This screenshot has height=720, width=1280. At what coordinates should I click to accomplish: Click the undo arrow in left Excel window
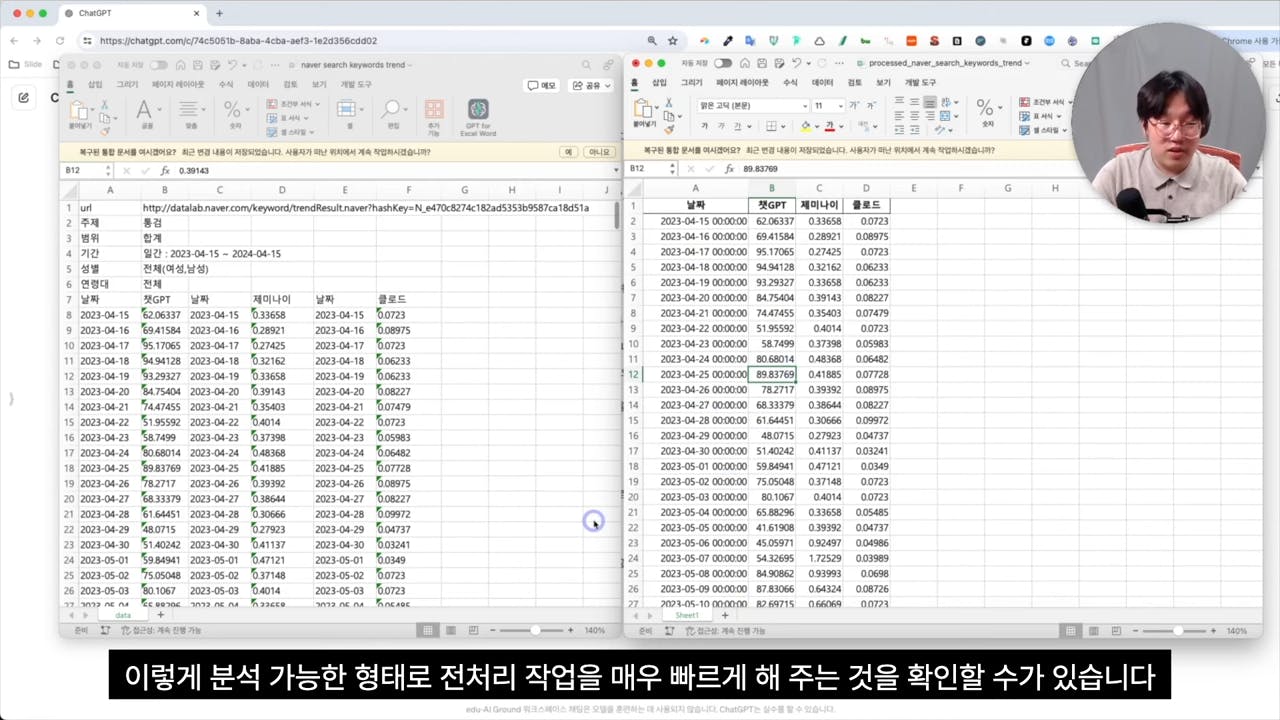click(230, 65)
